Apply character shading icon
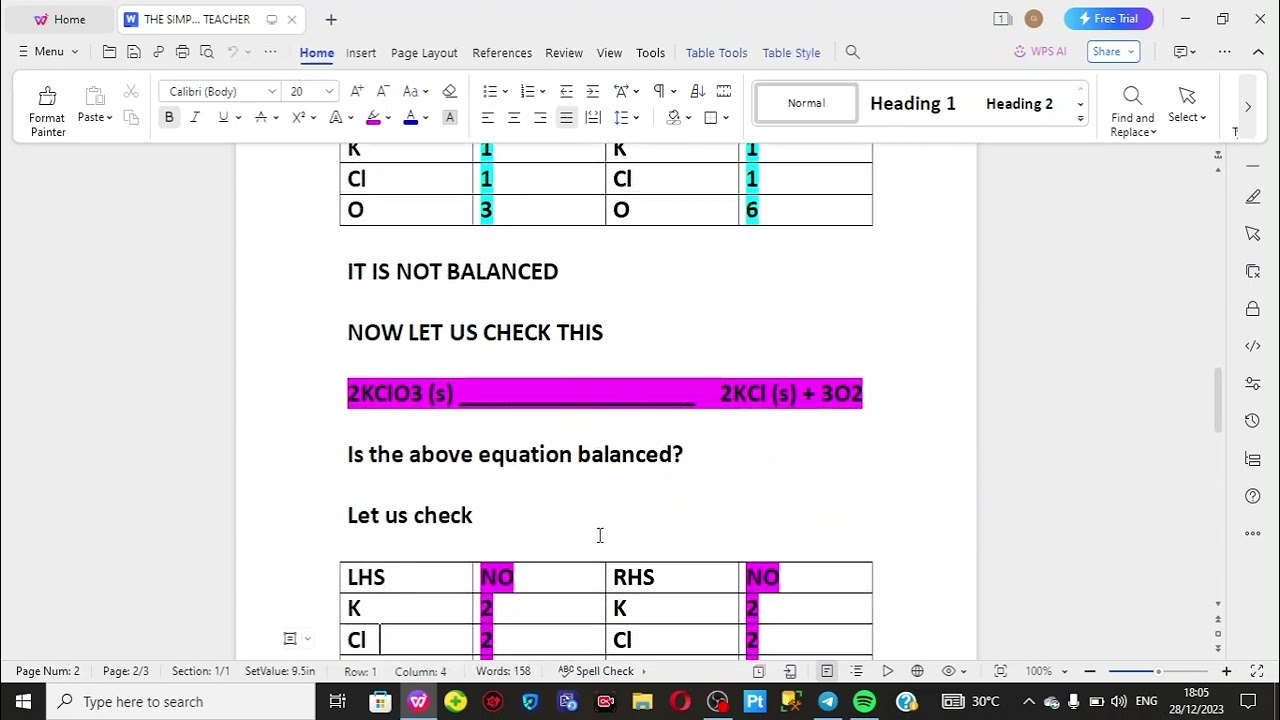This screenshot has width=1280, height=720. [x=450, y=117]
